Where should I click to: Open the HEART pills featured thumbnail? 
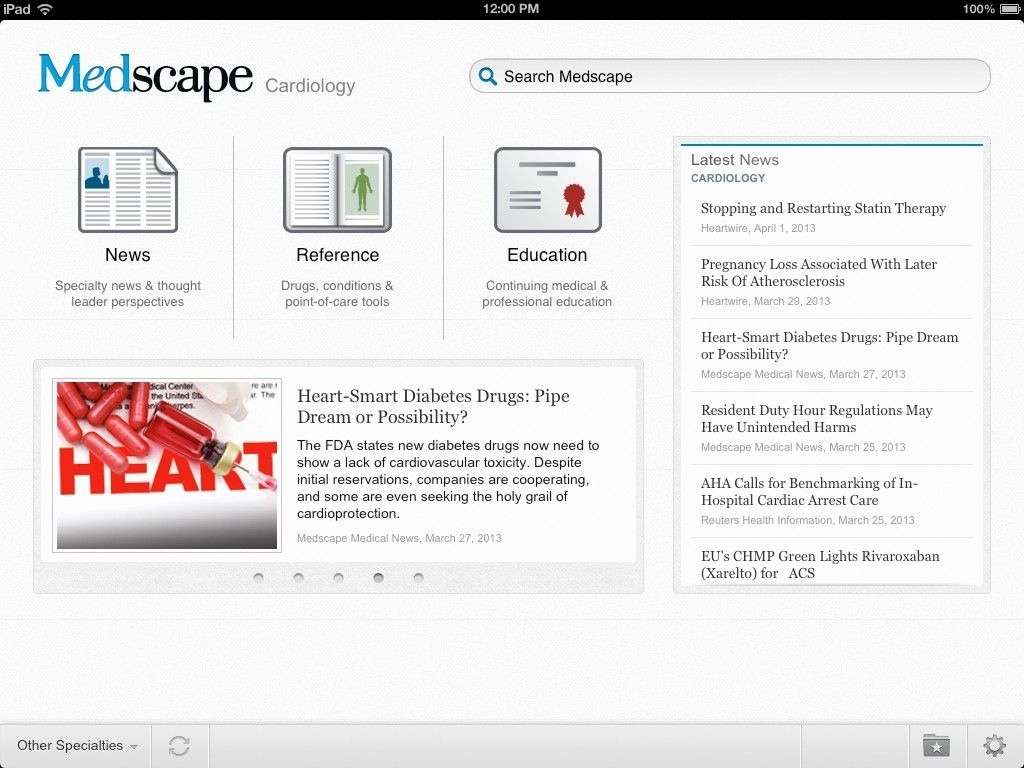coord(167,465)
